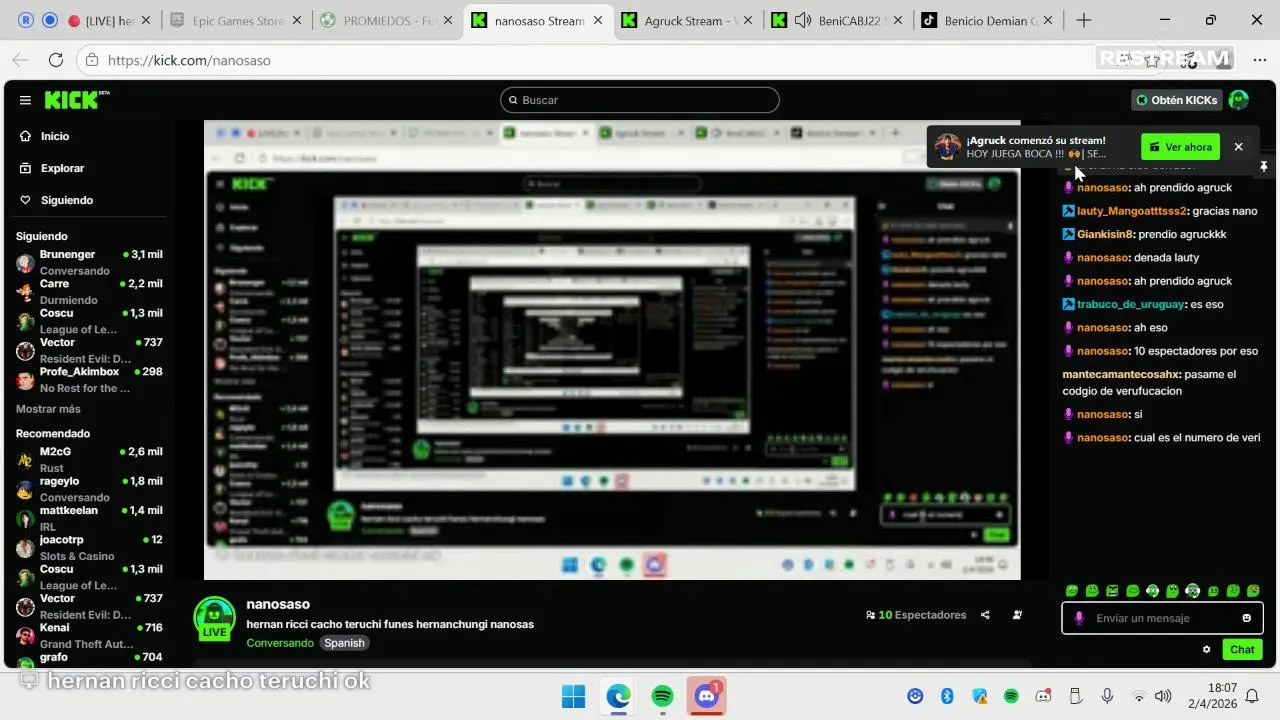Open Siguiendo with heart icon
1280x720 pixels.
66,200
